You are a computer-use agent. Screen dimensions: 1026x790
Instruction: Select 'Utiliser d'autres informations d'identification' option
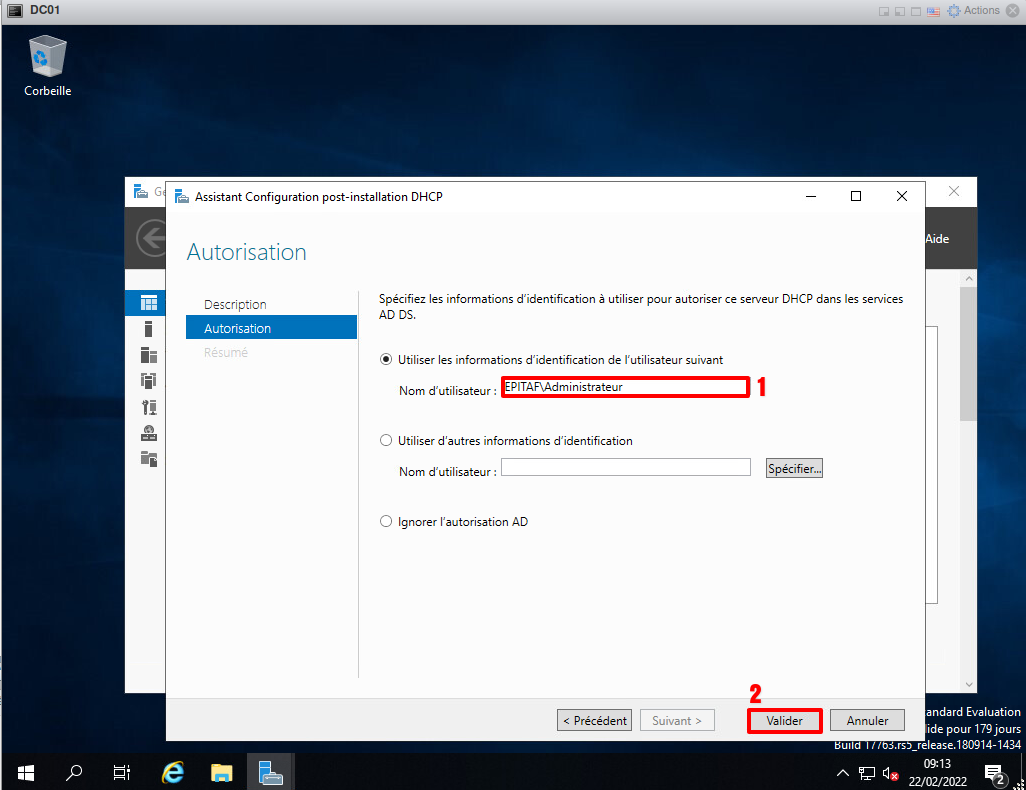point(386,440)
